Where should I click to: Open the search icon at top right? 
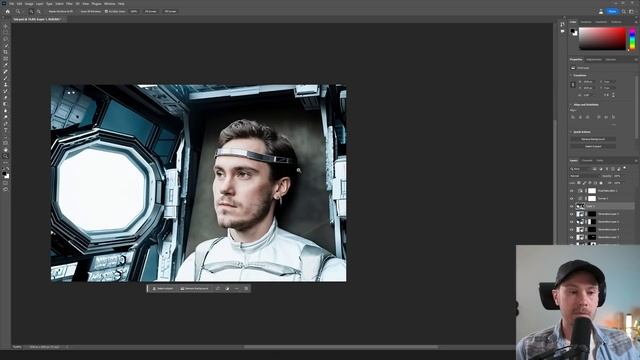[623, 11]
